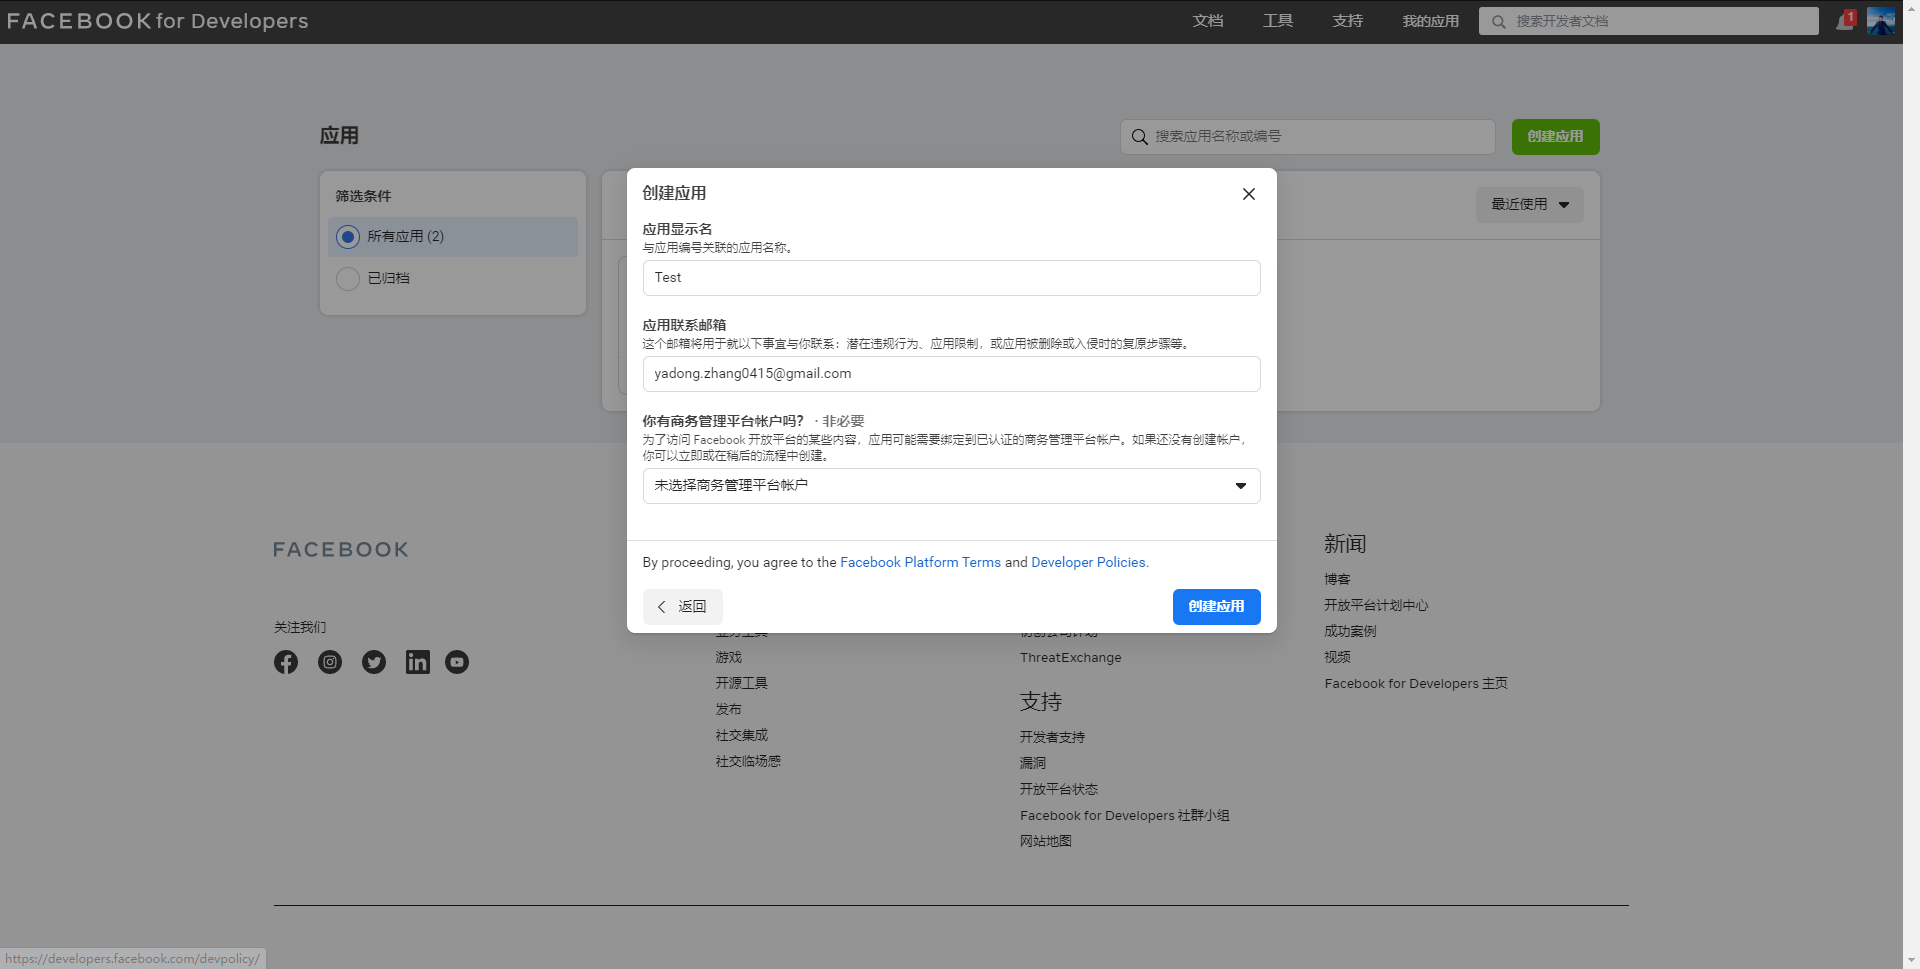1920x969 pixels.
Task: Click the search magnifier in app search box
Action: [x=1139, y=137]
